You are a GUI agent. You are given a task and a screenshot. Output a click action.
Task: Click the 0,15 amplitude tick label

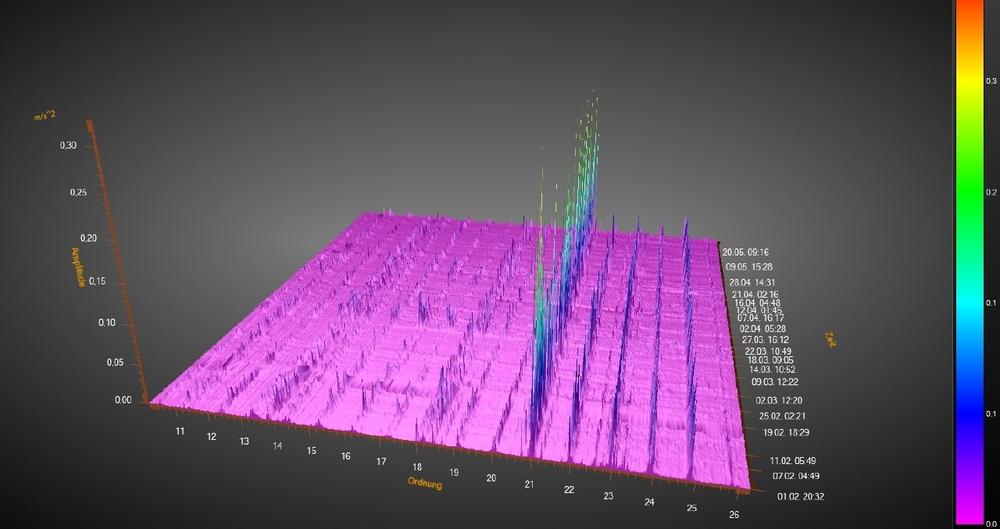coord(97,282)
